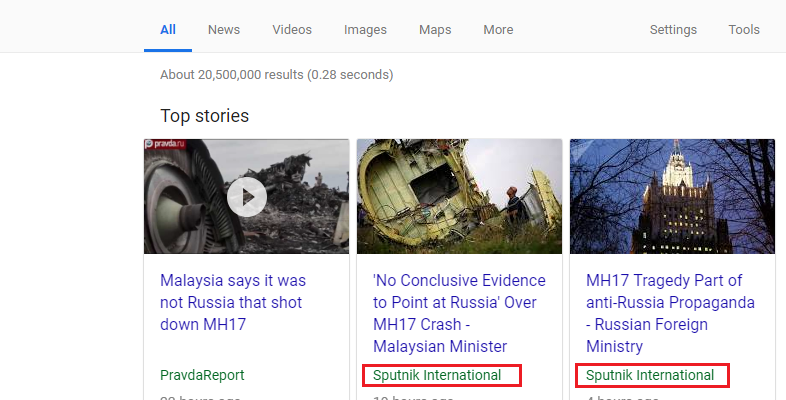
Task: Open search Settings
Action: (x=673, y=30)
